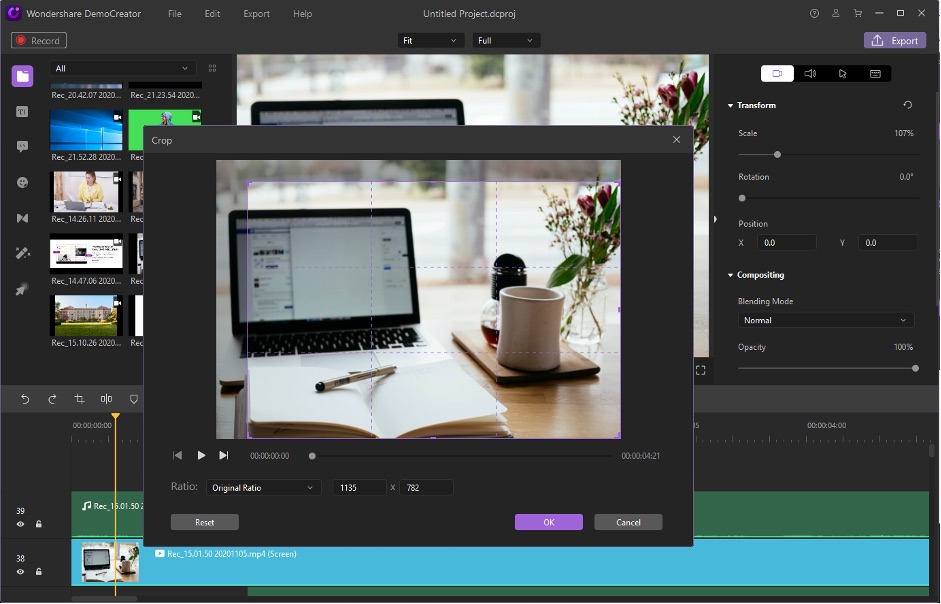This screenshot has width=941, height=604.
Task: Hide track 38 using eye icon
Action: [20, 572]
